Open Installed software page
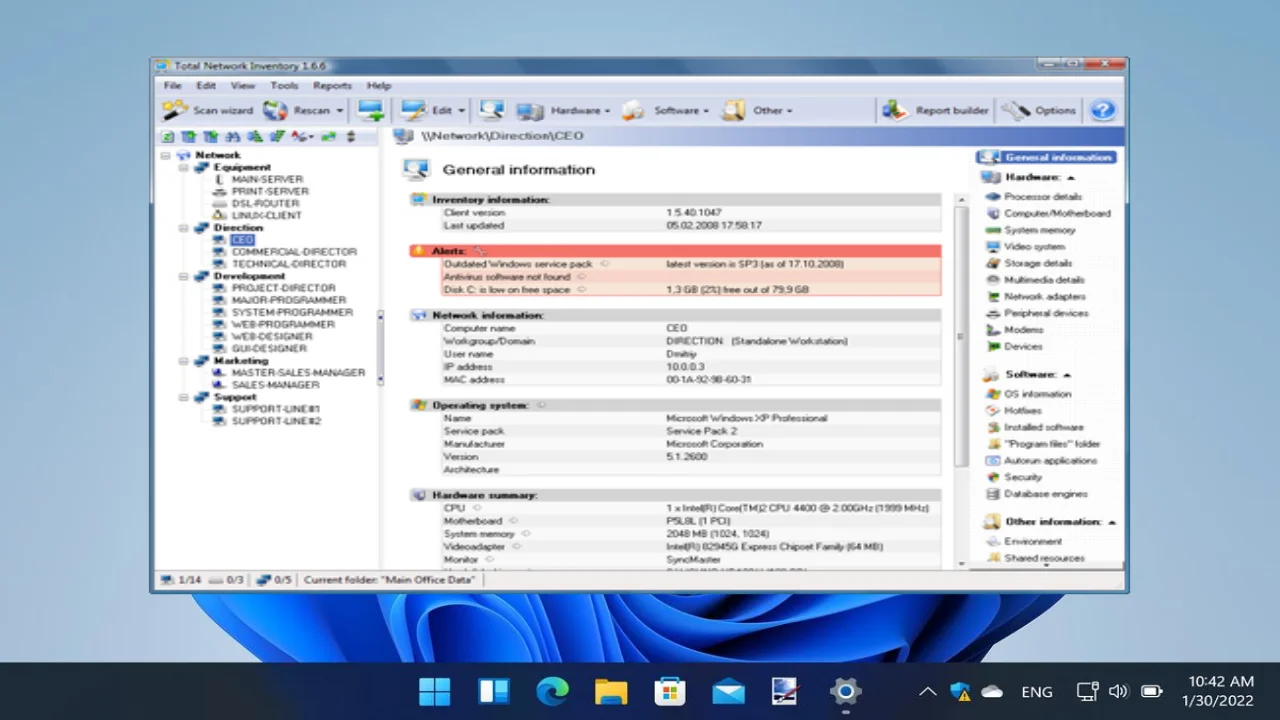Image resolution: width=1280 pixels, height=720 pixels. [x=1044, y=428]
